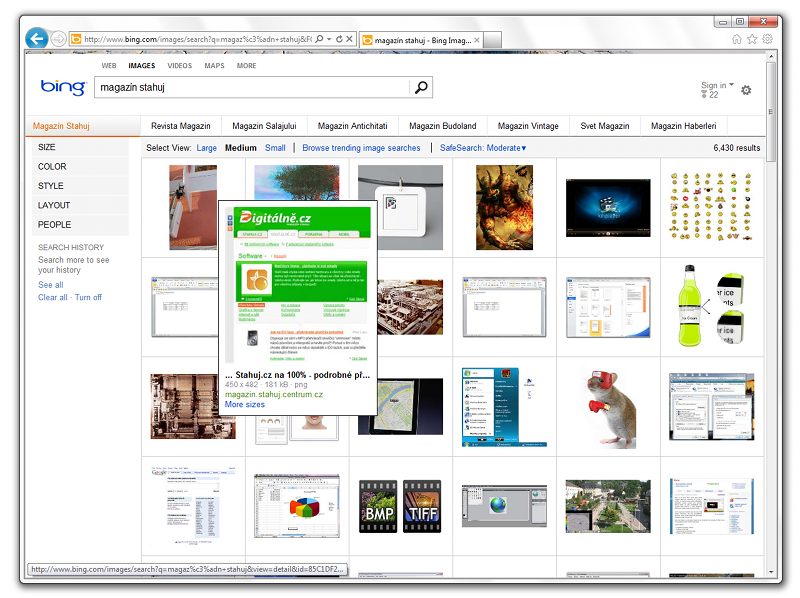800x598 pixels.
Task: Expand the COLOR filter
Action: [x=80, y=166]
